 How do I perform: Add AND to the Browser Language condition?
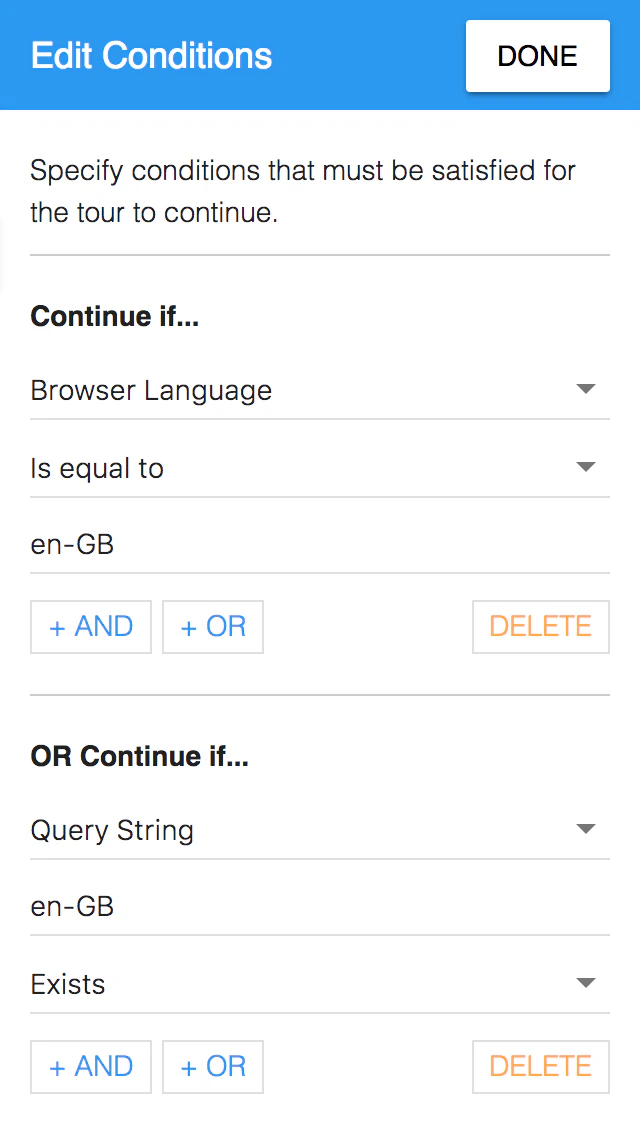(91, 627)
